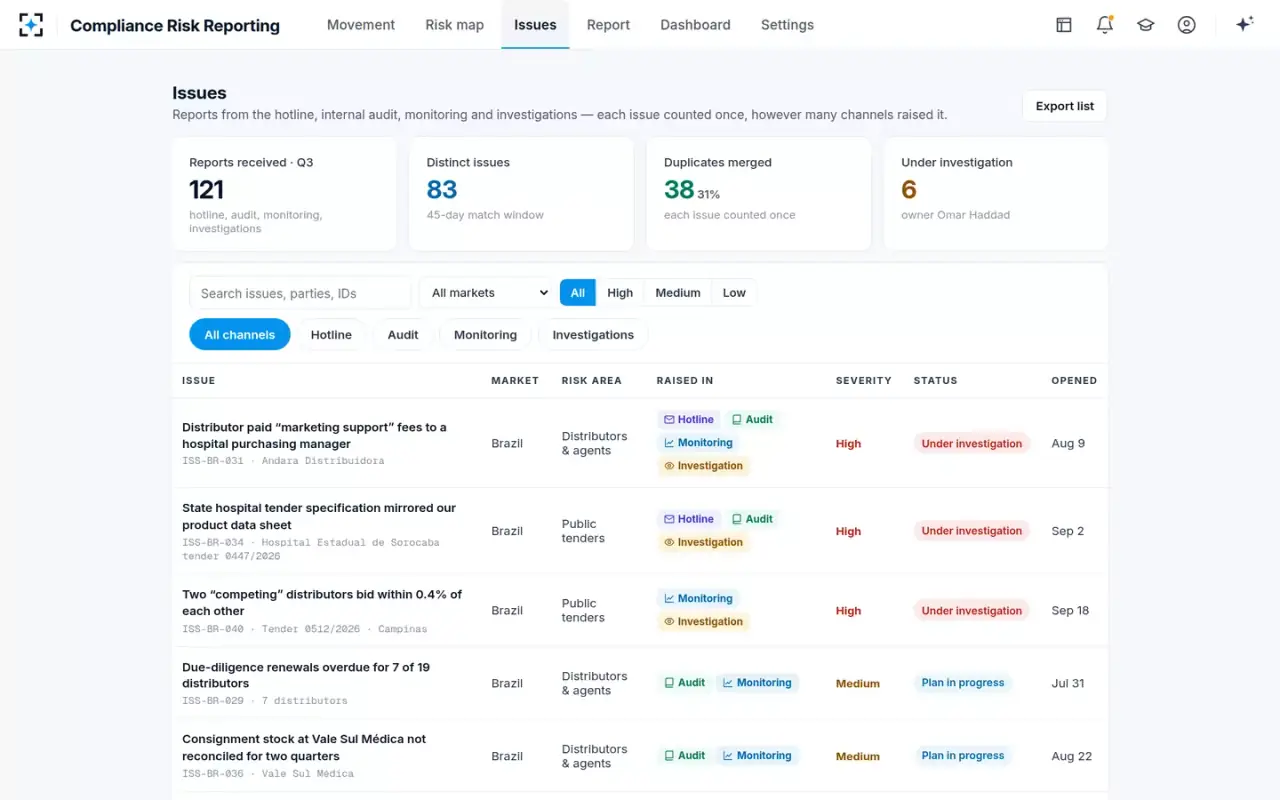Click the Audit tag on ISS-BR-029 row
1280x800 pixels.
(x=685, y=683)
